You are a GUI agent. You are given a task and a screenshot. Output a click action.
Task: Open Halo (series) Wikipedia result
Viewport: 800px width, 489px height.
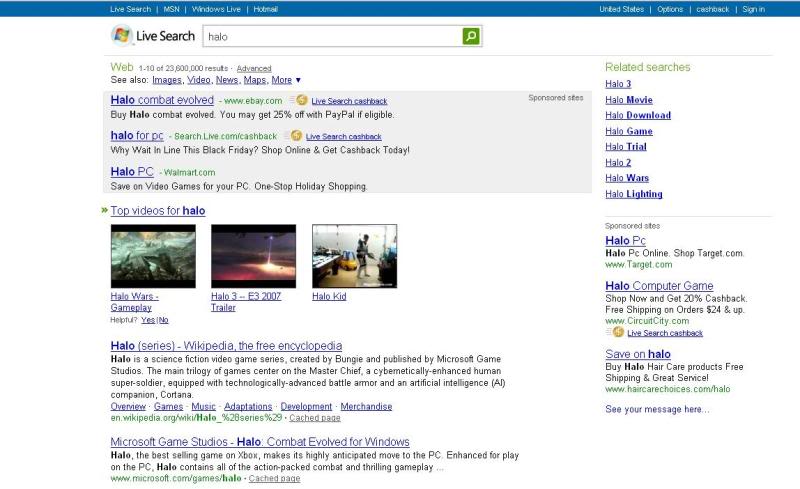point(226,346)
